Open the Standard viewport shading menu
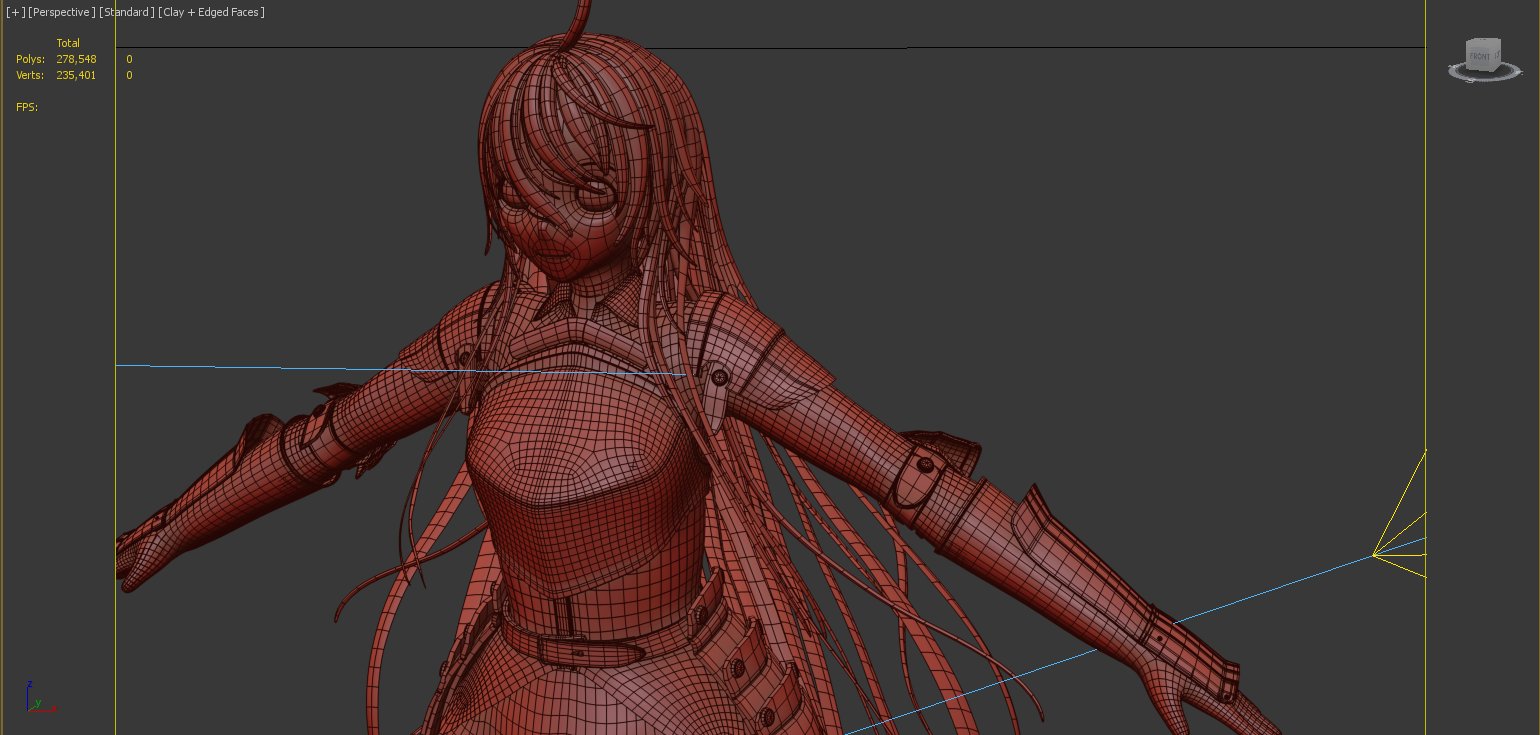 click(127, 12)
